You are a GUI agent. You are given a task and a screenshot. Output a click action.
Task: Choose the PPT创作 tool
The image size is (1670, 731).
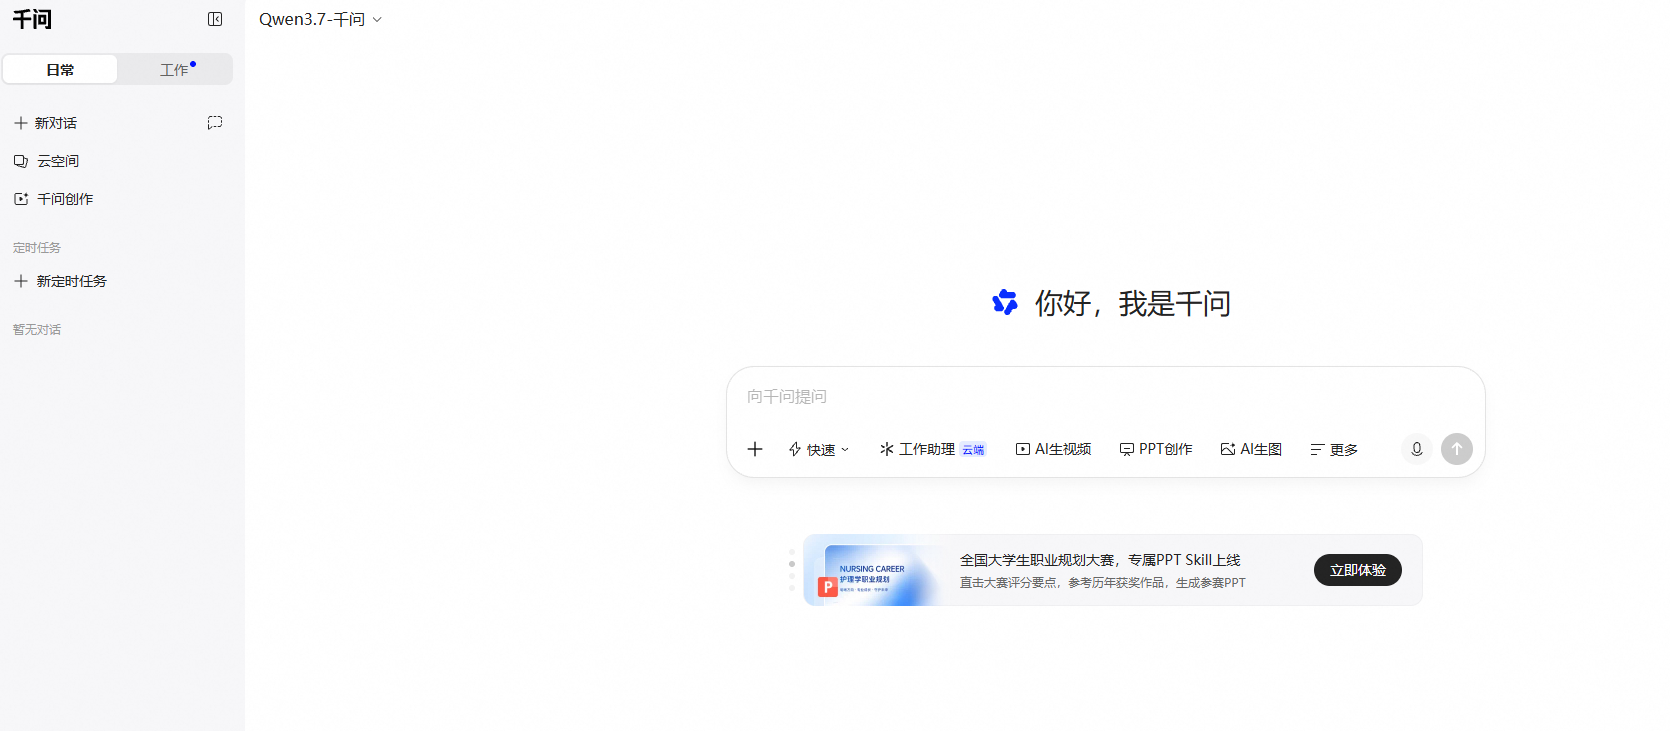(x=1156, y=449)
